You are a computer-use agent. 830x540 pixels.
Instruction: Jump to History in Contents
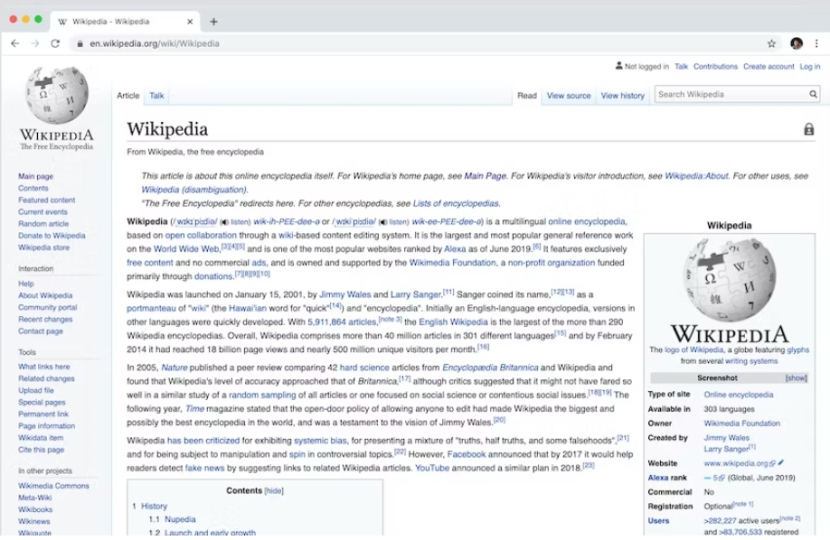[x=154, y=506]
